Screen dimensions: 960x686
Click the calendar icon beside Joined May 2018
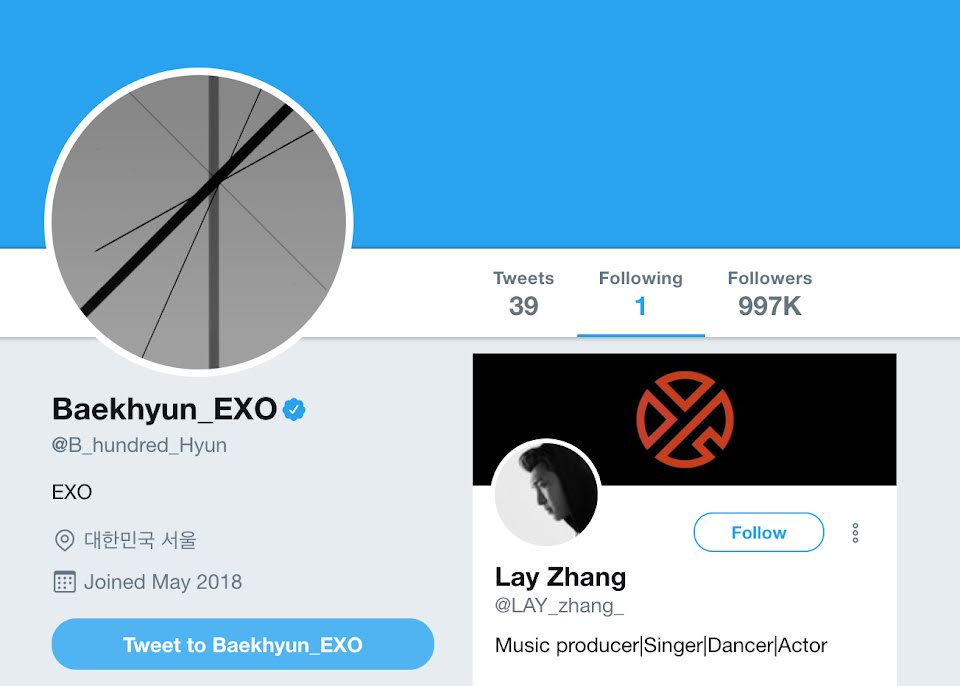point(64,582)
